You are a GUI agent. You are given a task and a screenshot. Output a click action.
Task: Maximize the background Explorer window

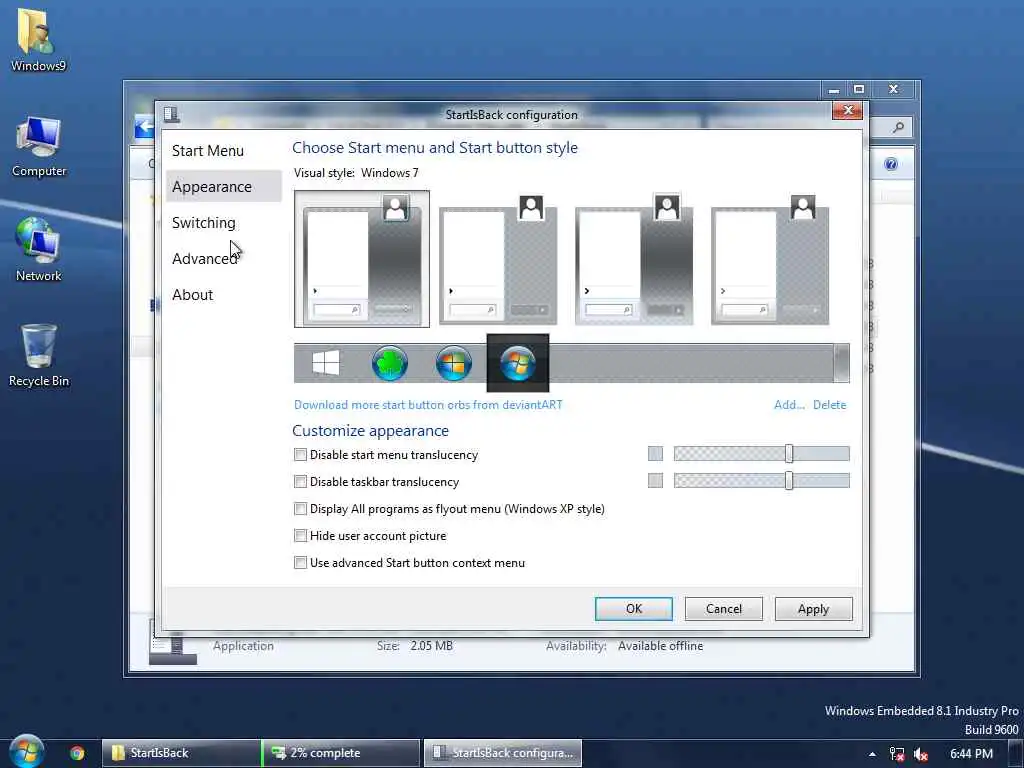(859, 89)
